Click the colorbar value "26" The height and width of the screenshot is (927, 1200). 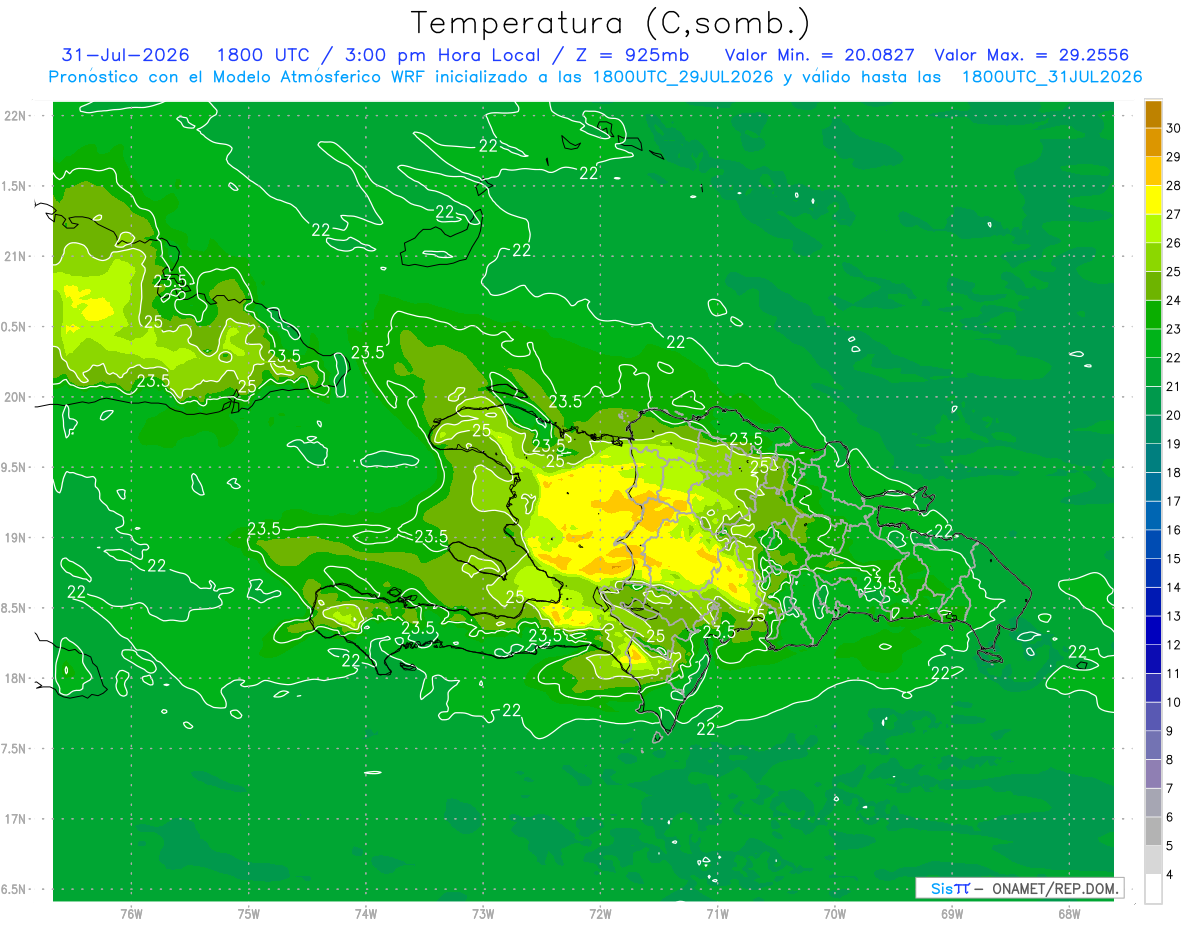(x=1174, y=243)
